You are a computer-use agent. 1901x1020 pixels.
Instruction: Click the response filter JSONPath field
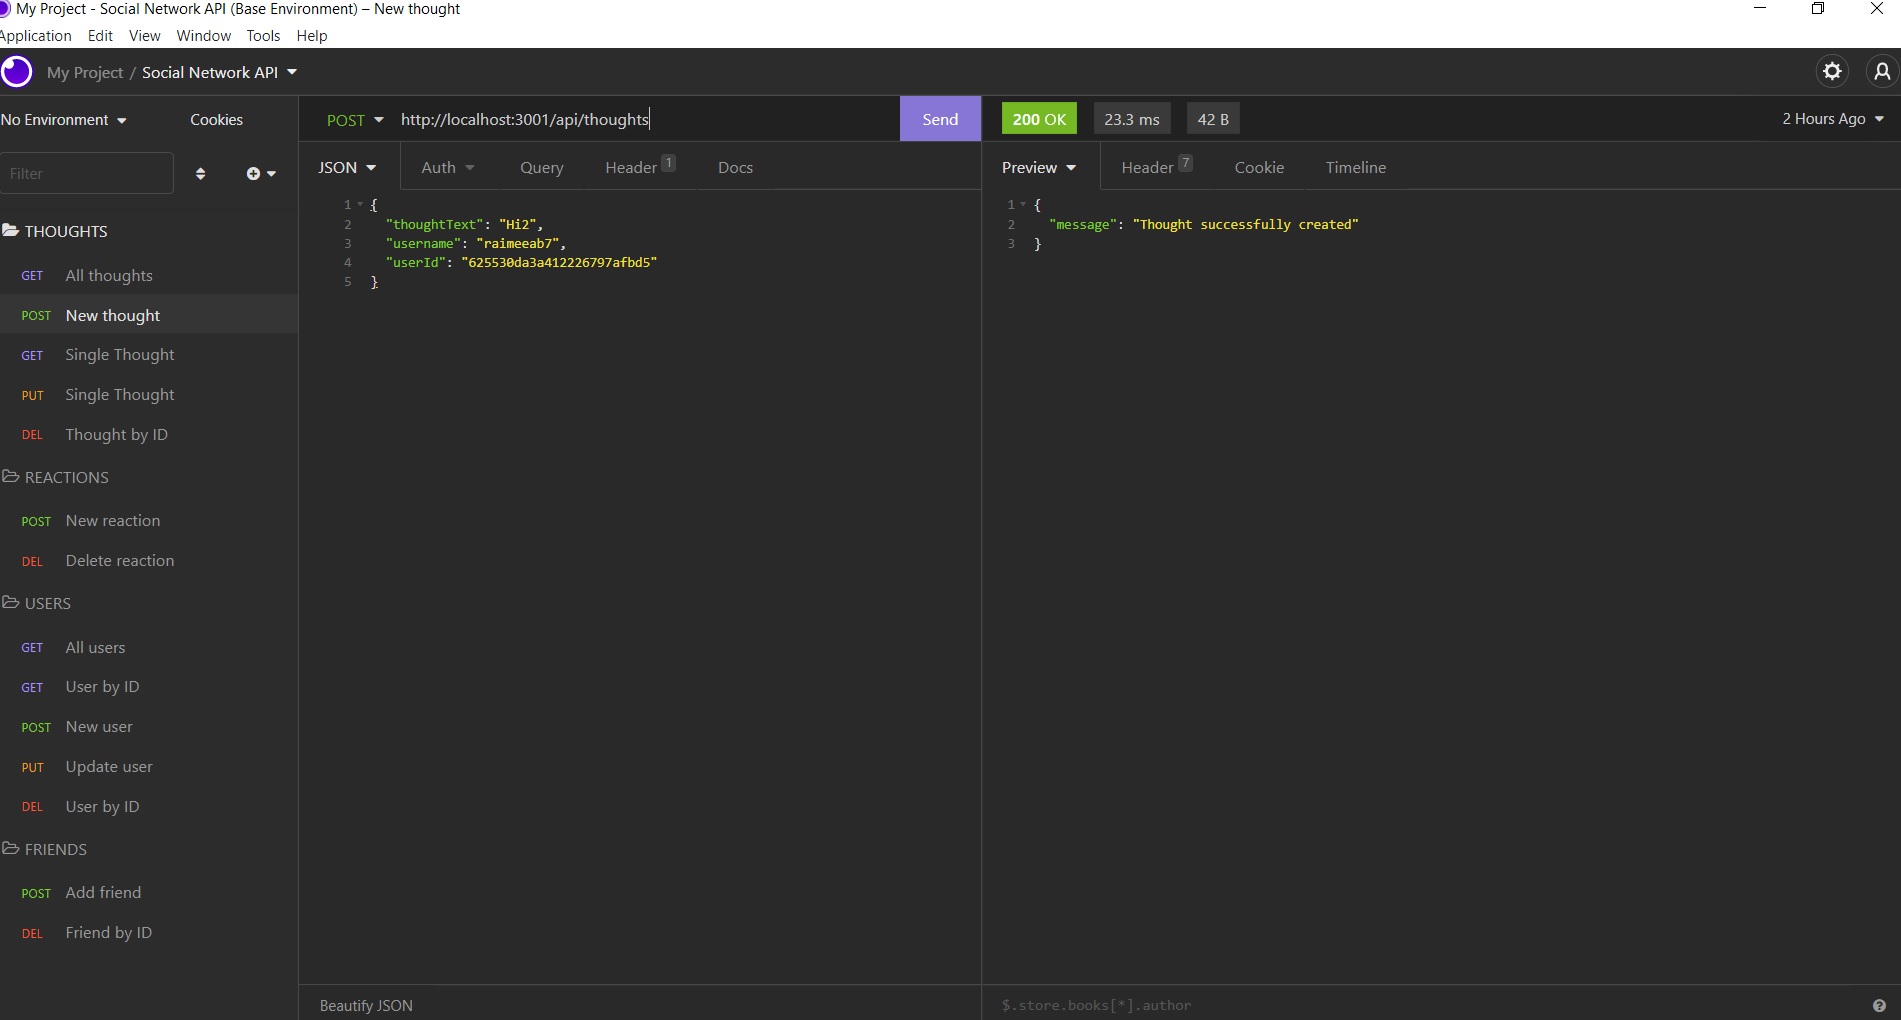coord(1430,1006)
